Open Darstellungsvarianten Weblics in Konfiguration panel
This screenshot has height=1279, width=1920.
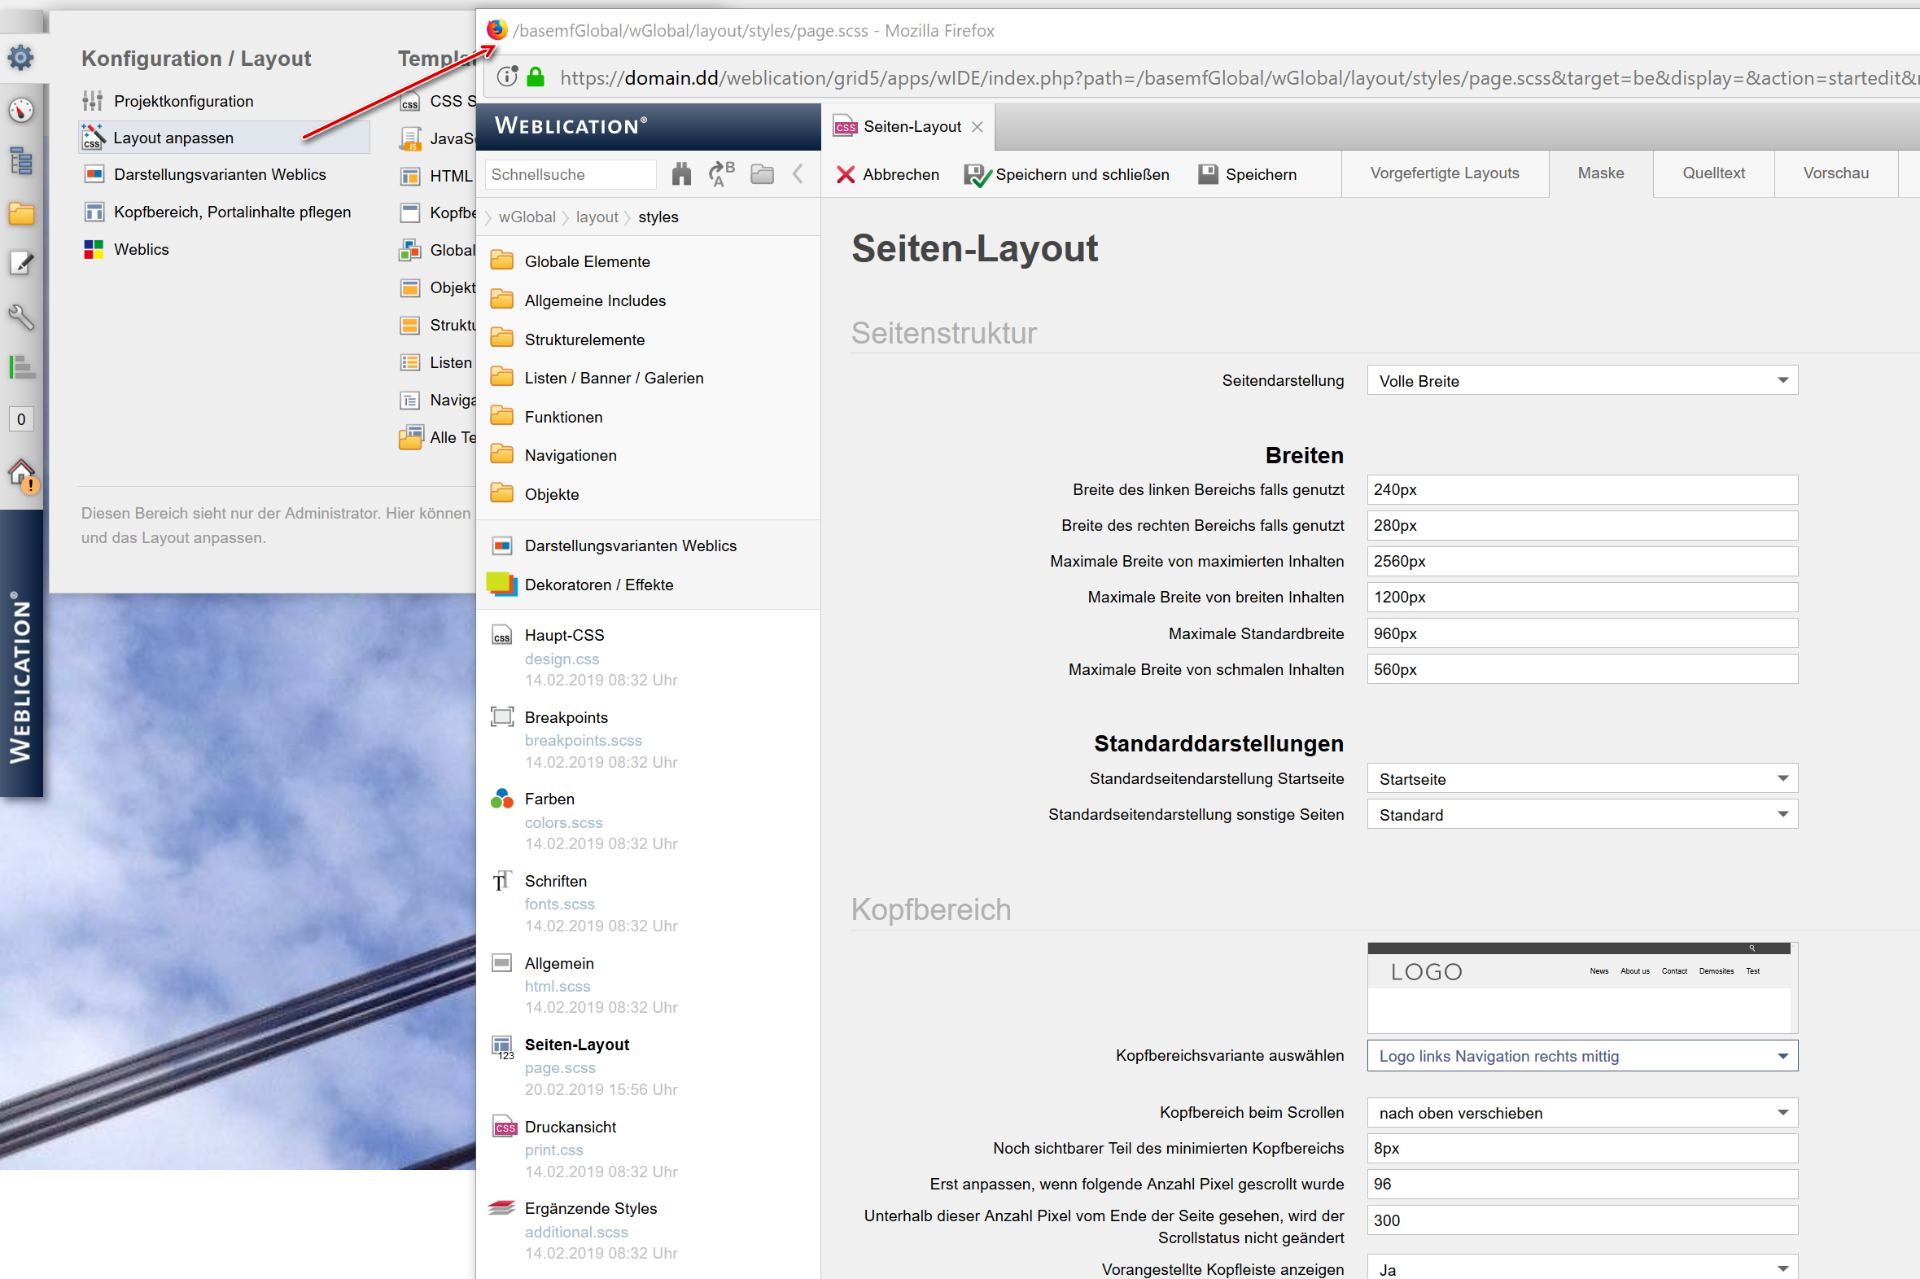(220, 175)
